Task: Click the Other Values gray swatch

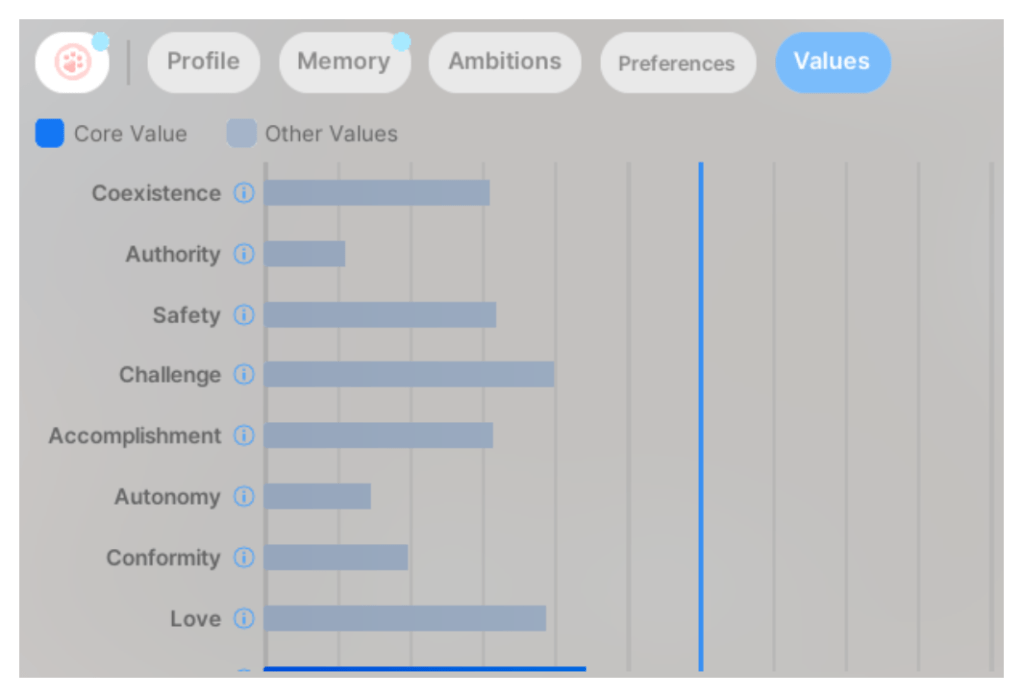Action: pos(241,134)
